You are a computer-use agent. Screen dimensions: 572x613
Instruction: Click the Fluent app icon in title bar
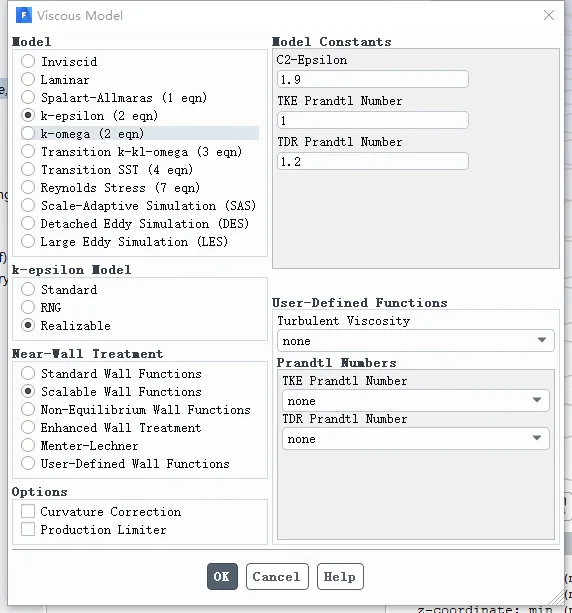24,16
